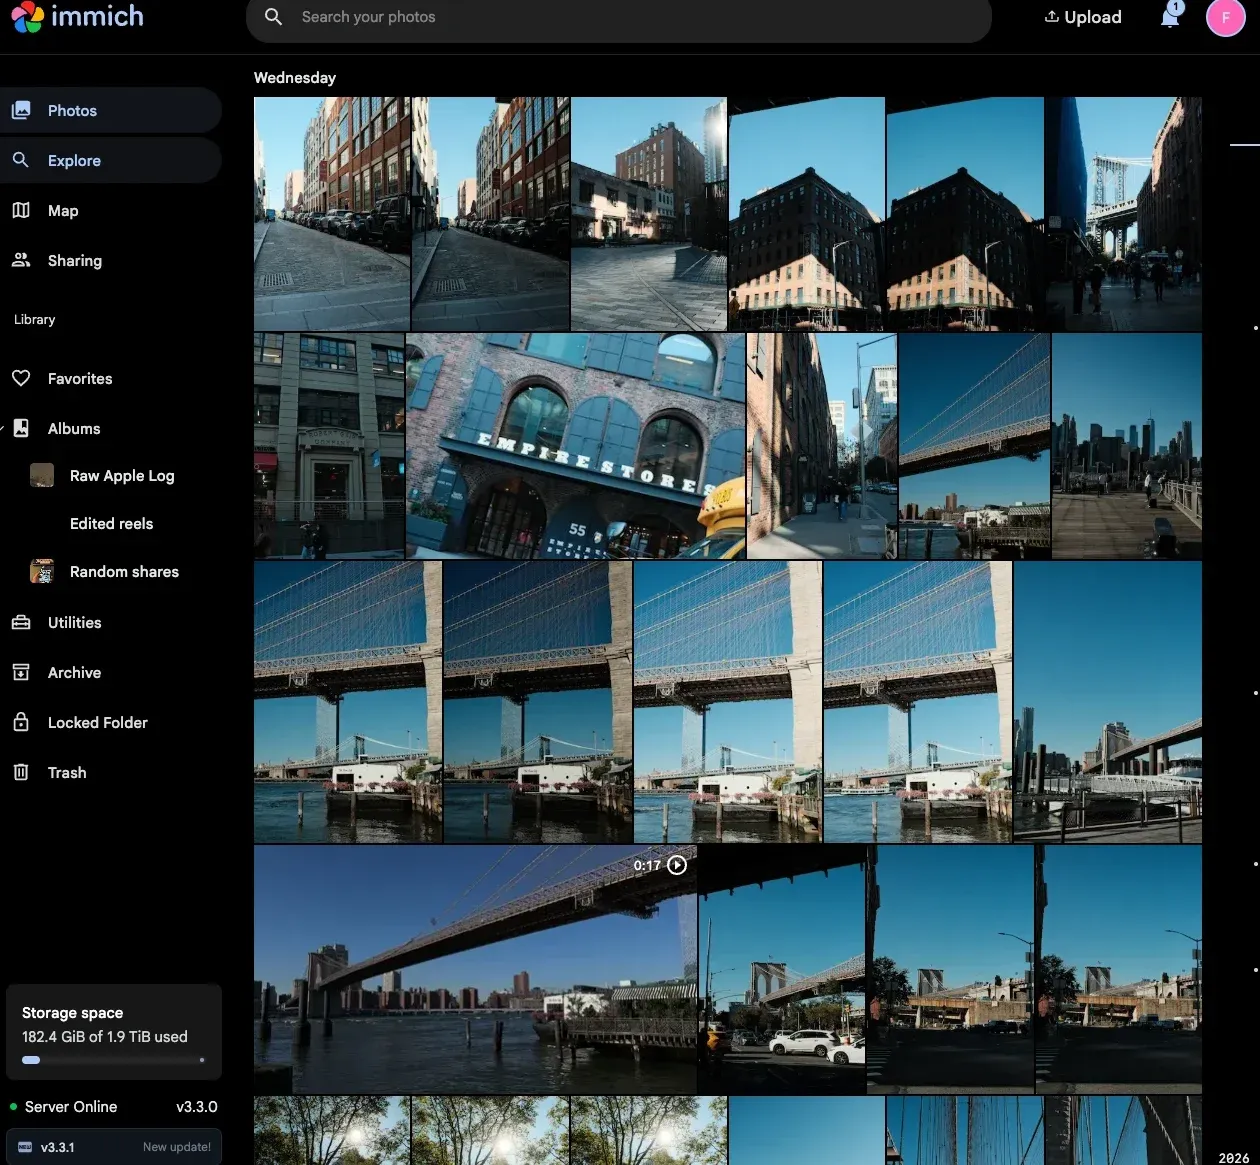Screen dimensions: 1260x1165
Task: Click the Trash bin icon
Action: click(21, 772)
